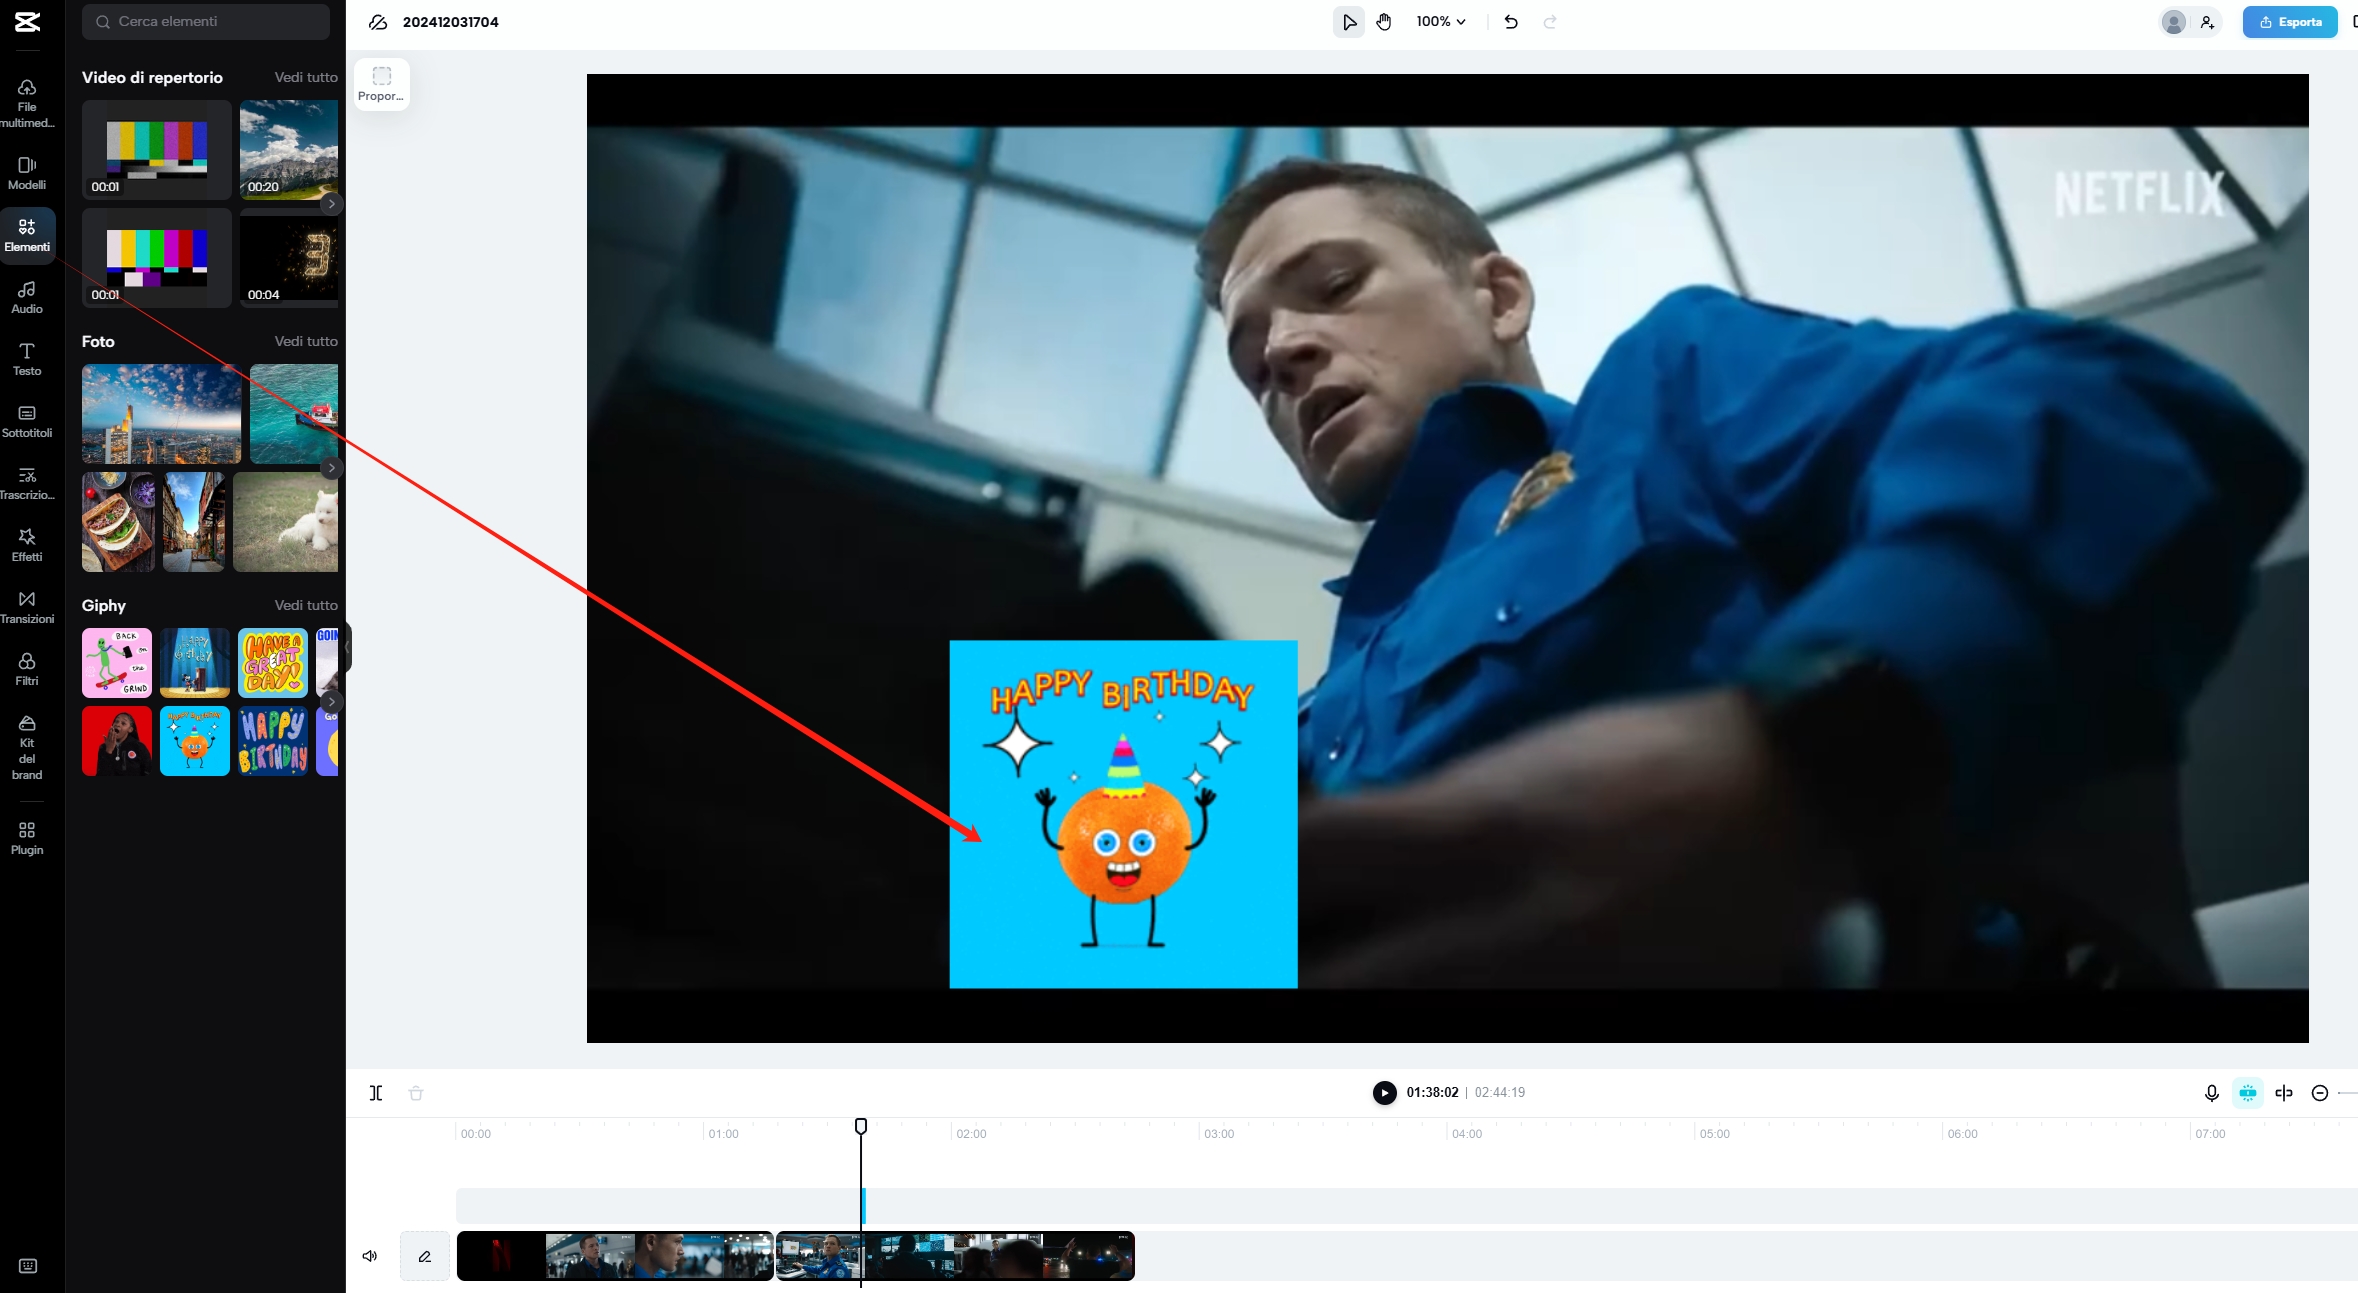Image resolution: width=2358 pixels, height=1293 pixels.
Task: Open the Transizioni sidebar panel
Action: [x=27, y=607]
